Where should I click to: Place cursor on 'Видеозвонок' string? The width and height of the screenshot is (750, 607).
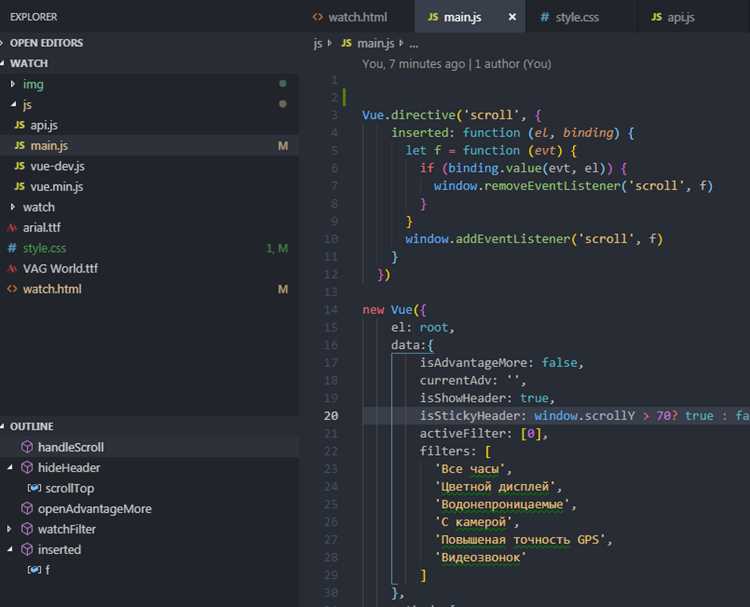[x=480, y=557]
